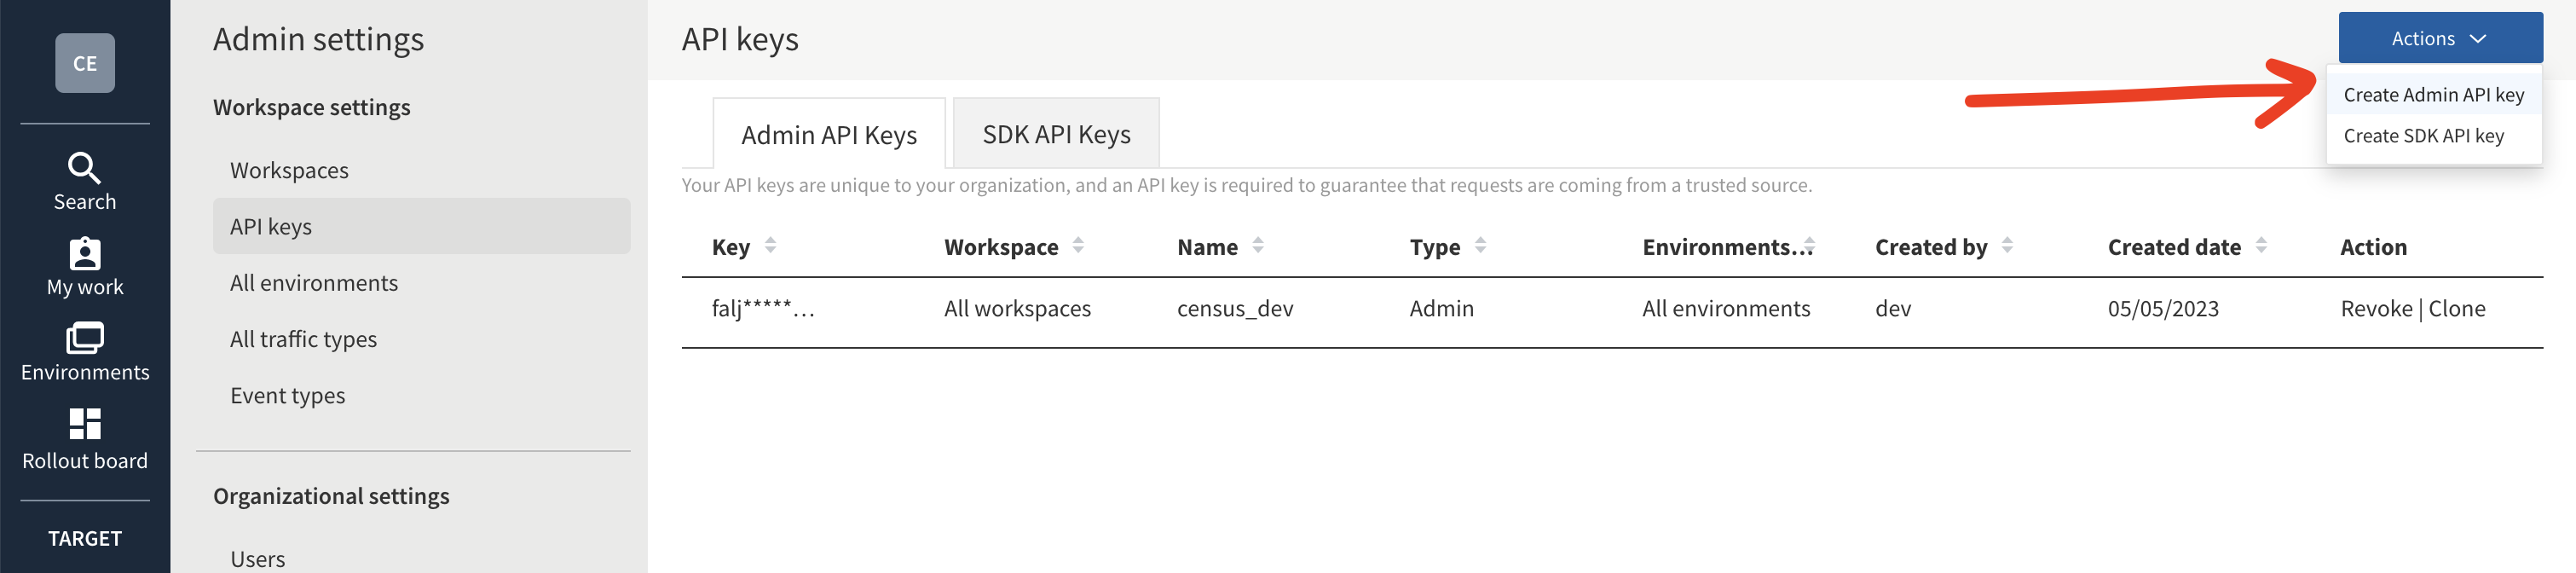2576x573 pixels.
Task: Sort by Created by column
Action: coord(2006,246)
